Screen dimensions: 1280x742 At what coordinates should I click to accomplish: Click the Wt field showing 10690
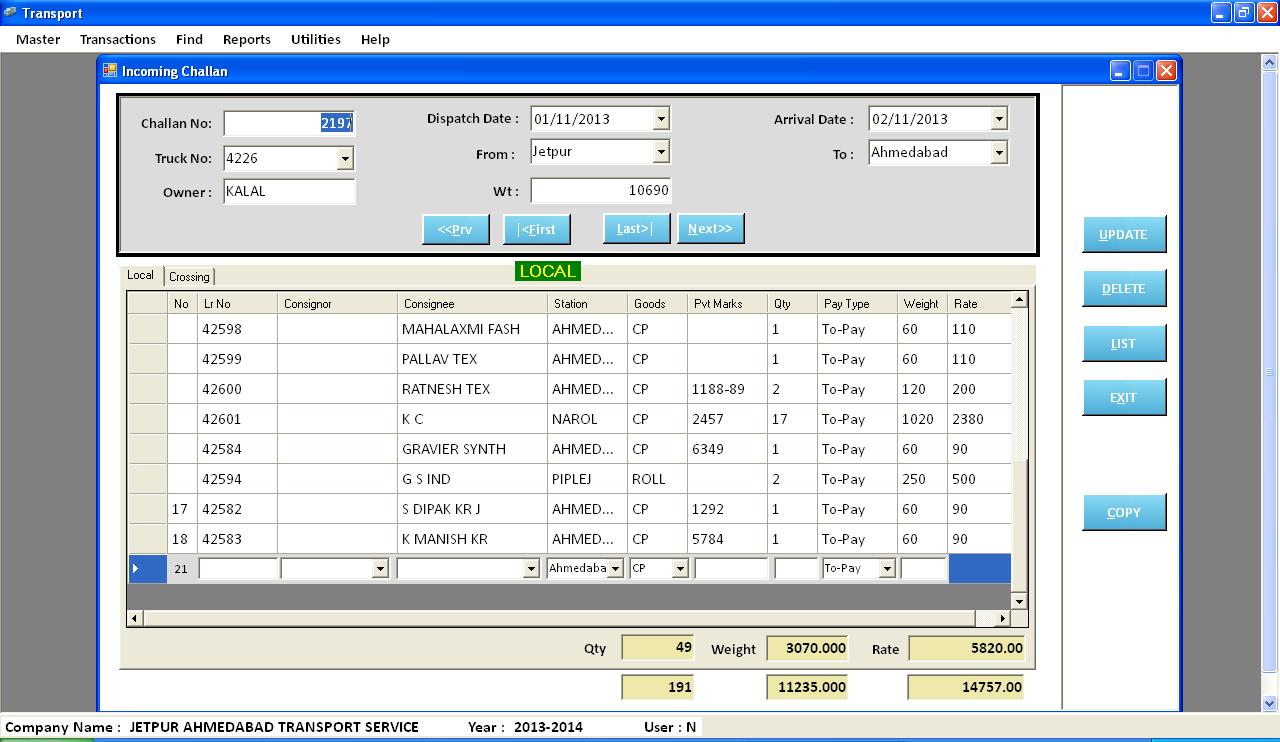coord(600,190)
